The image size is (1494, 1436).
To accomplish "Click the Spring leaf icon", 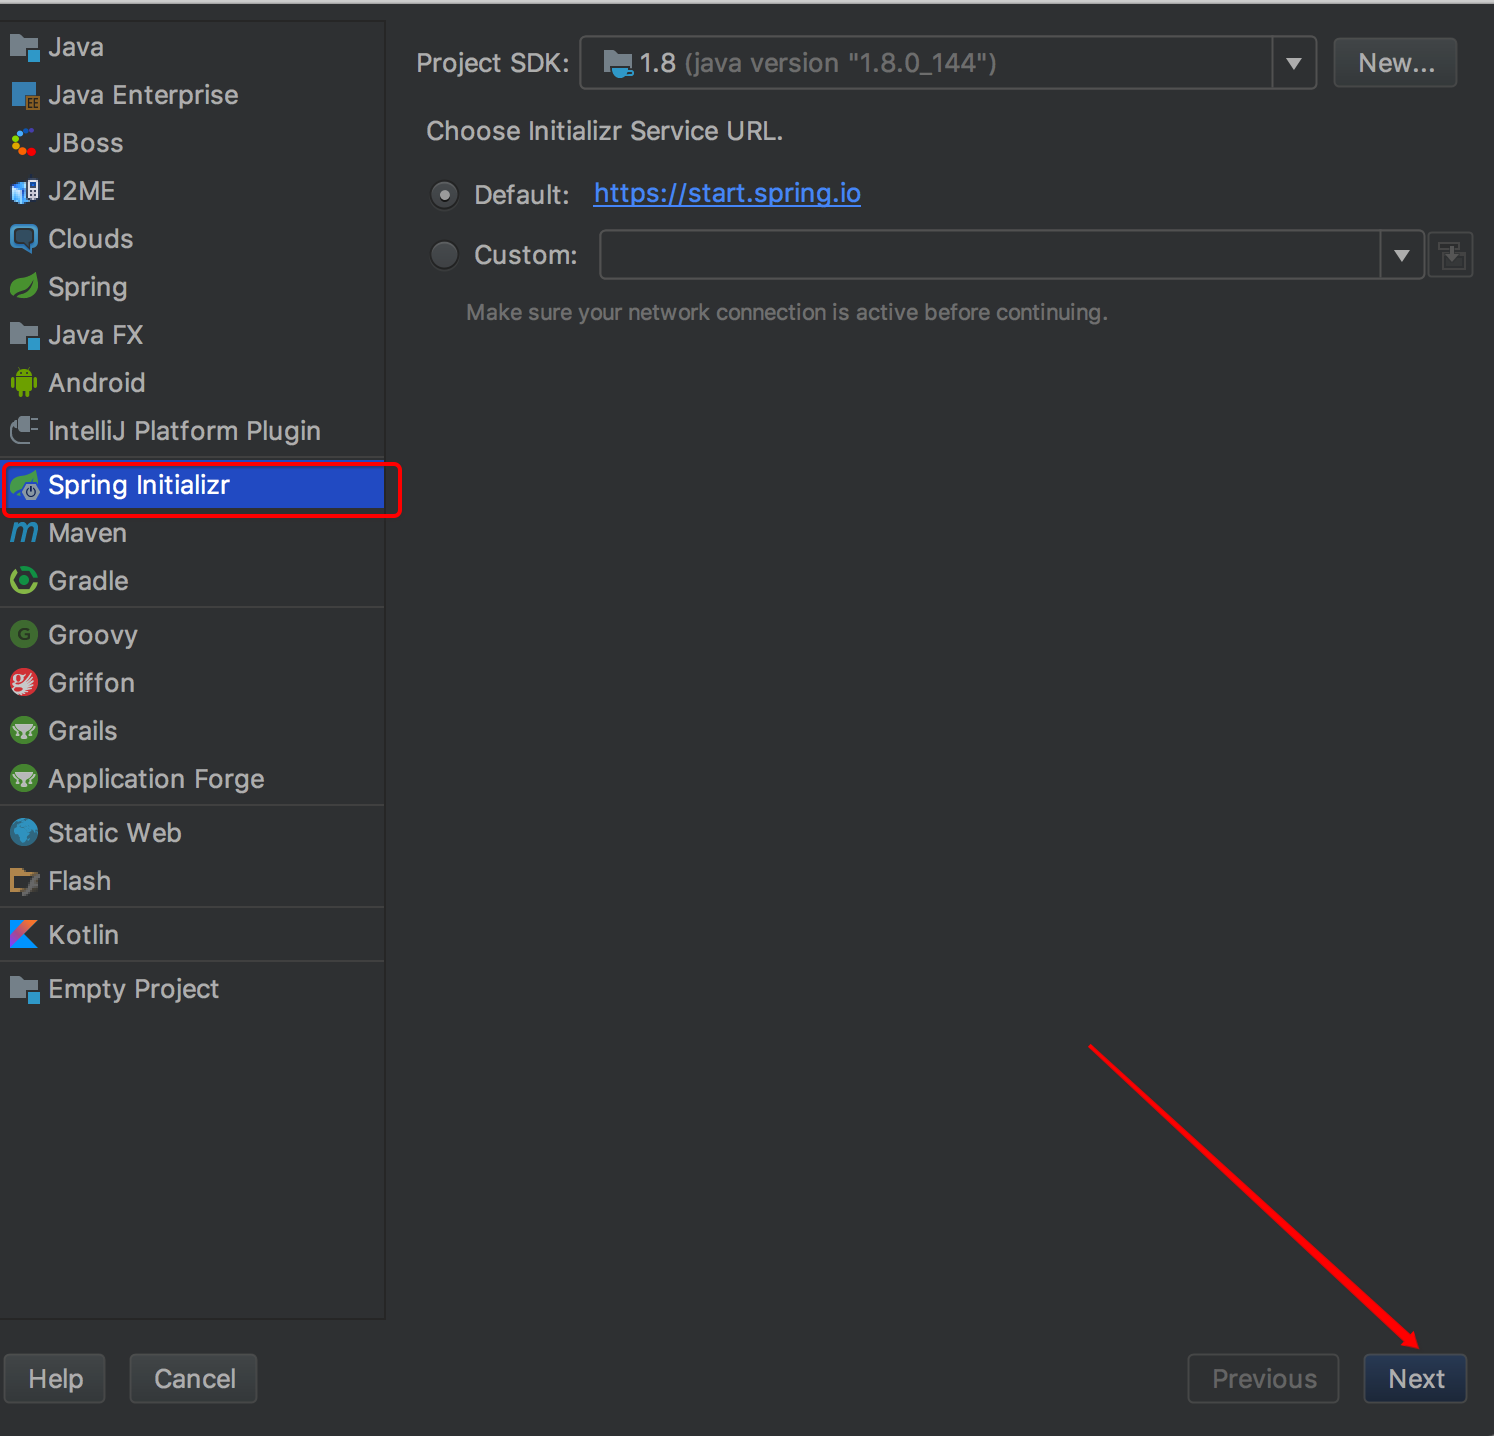I will click(x=24, y=287).
